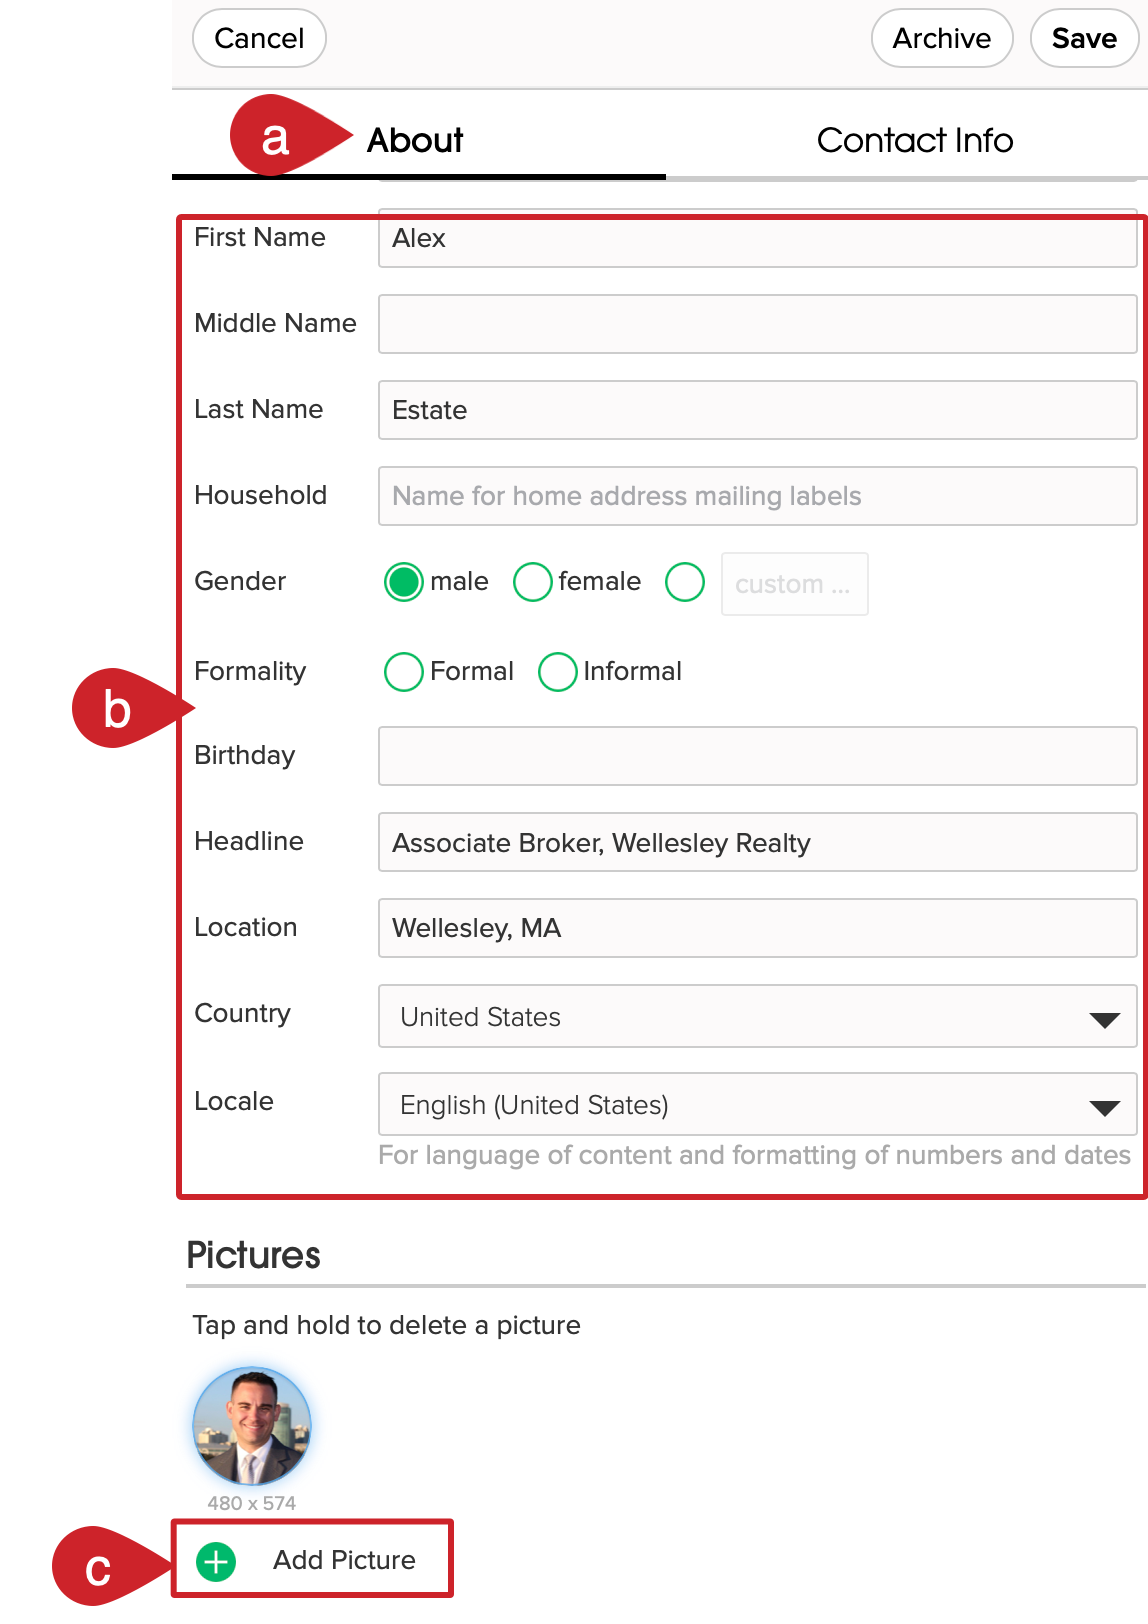Click the locale language hint text
Image resolution: width=1148 pixels, height=1624 pixels.
point(754,1155)
